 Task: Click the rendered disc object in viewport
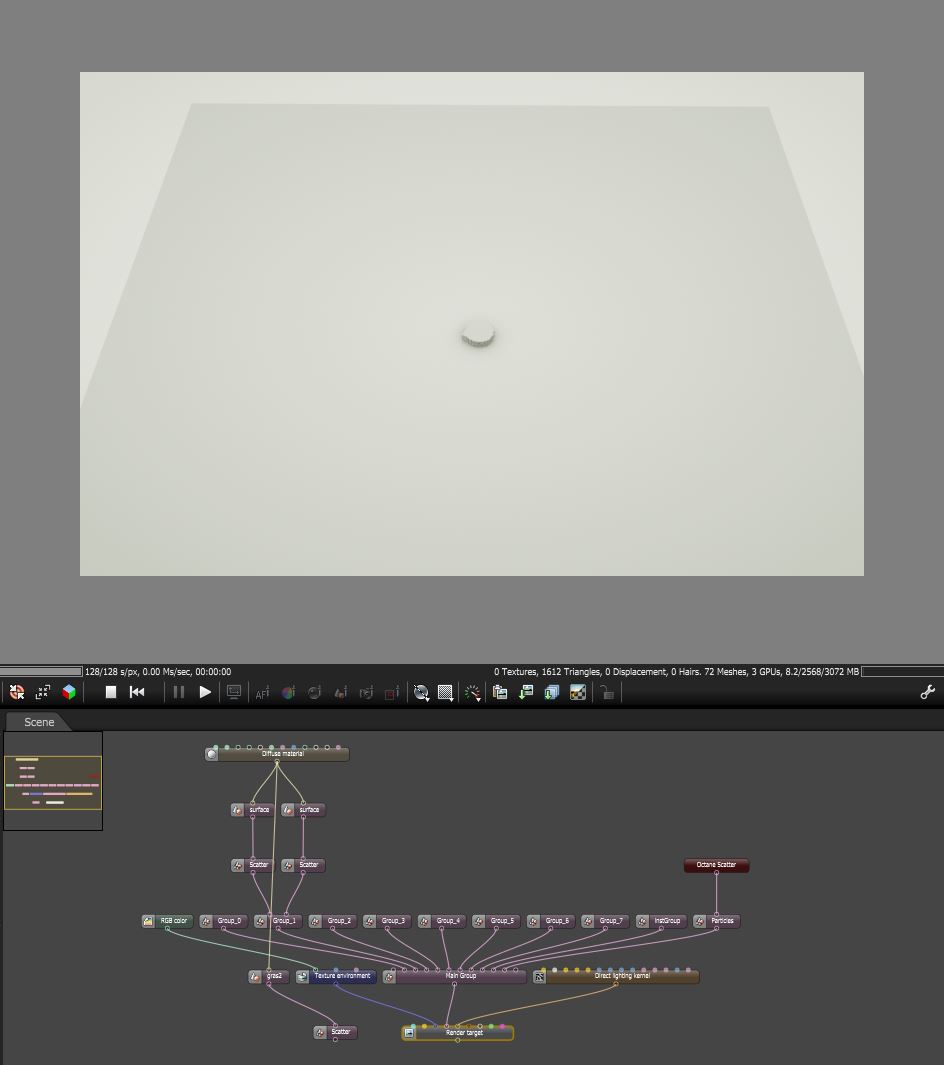point(478,336)
